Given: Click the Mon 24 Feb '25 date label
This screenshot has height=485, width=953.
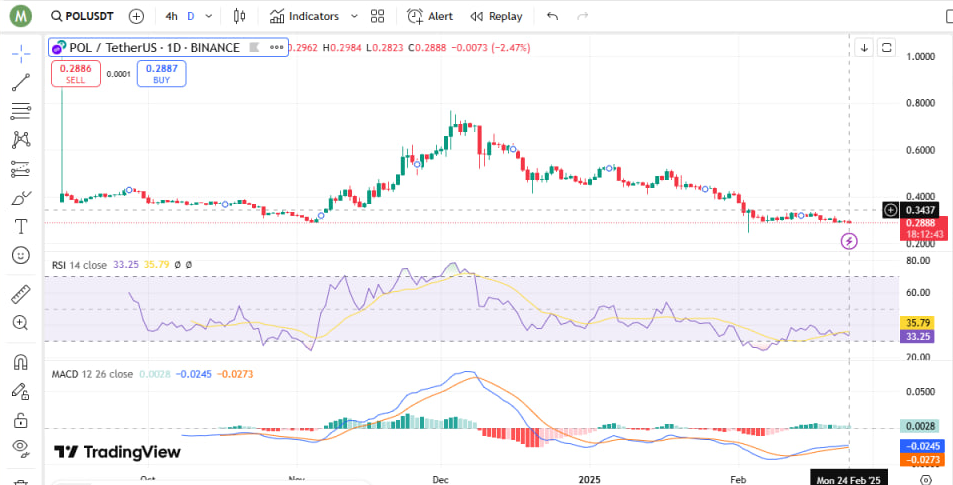Looking at the screenshot, I should point(850,480).
